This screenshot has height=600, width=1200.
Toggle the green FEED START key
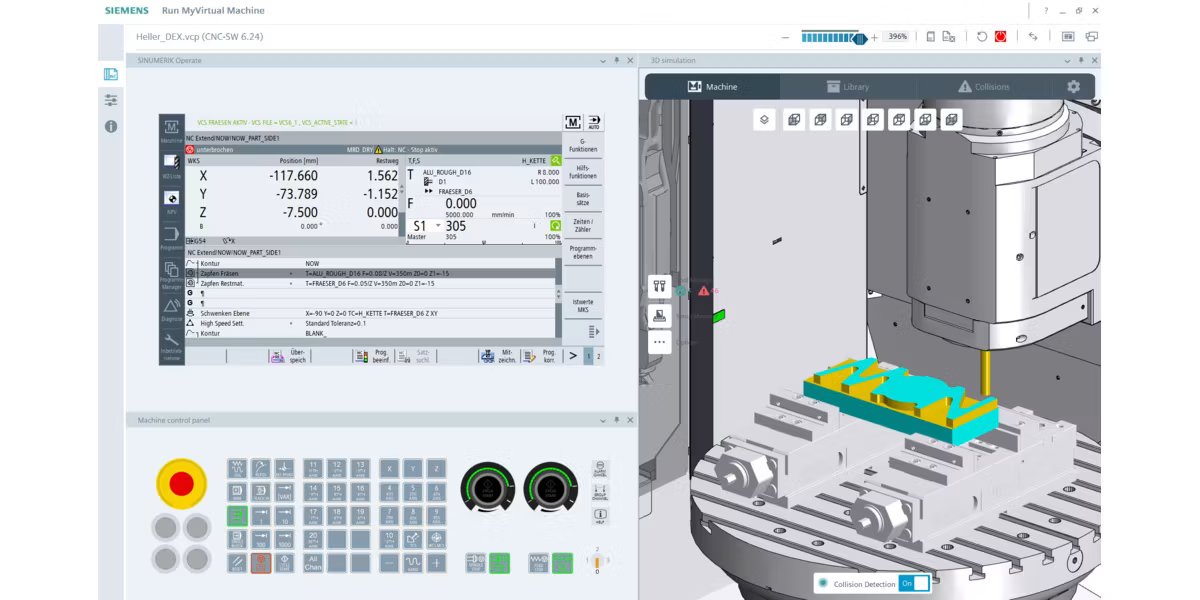[x=562, y=563]
